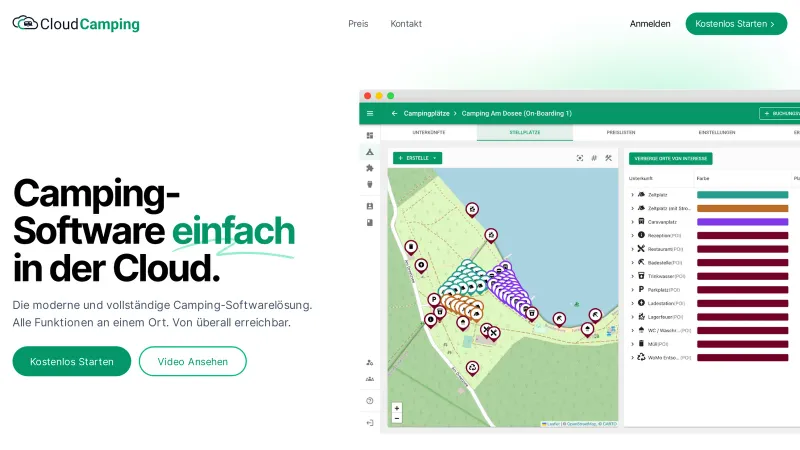Open the Preis navigation link
This screenshot has width=800, height=450.
point(358,24)
